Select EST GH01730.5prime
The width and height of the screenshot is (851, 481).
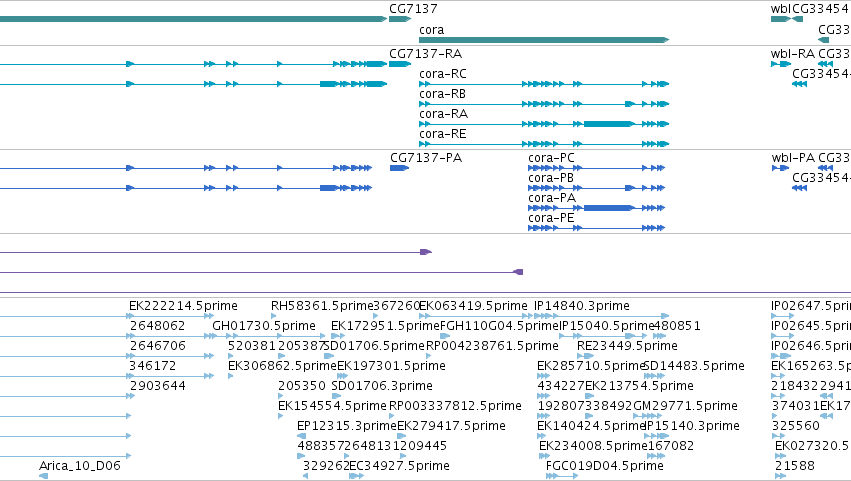click(x=264, y=326)
